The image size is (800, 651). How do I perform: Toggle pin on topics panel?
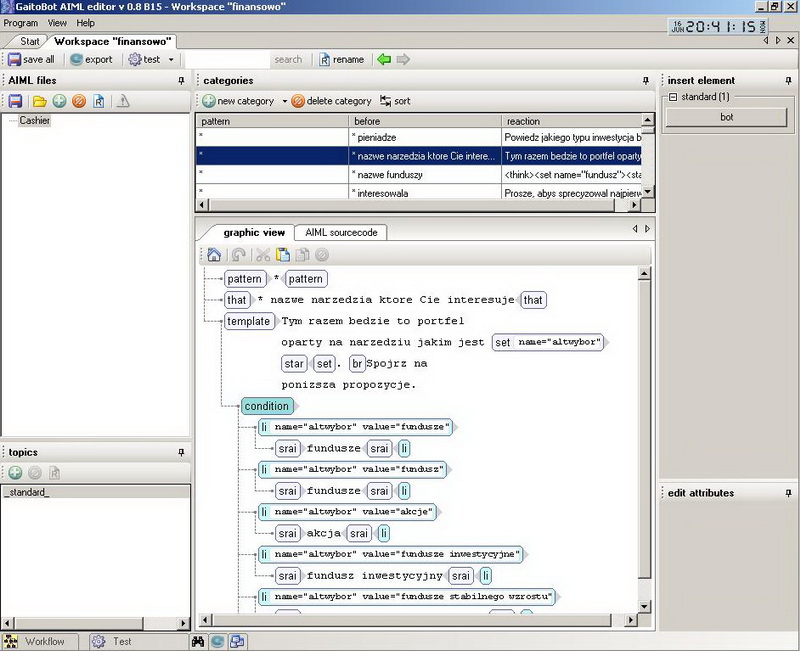click(181, 453)
